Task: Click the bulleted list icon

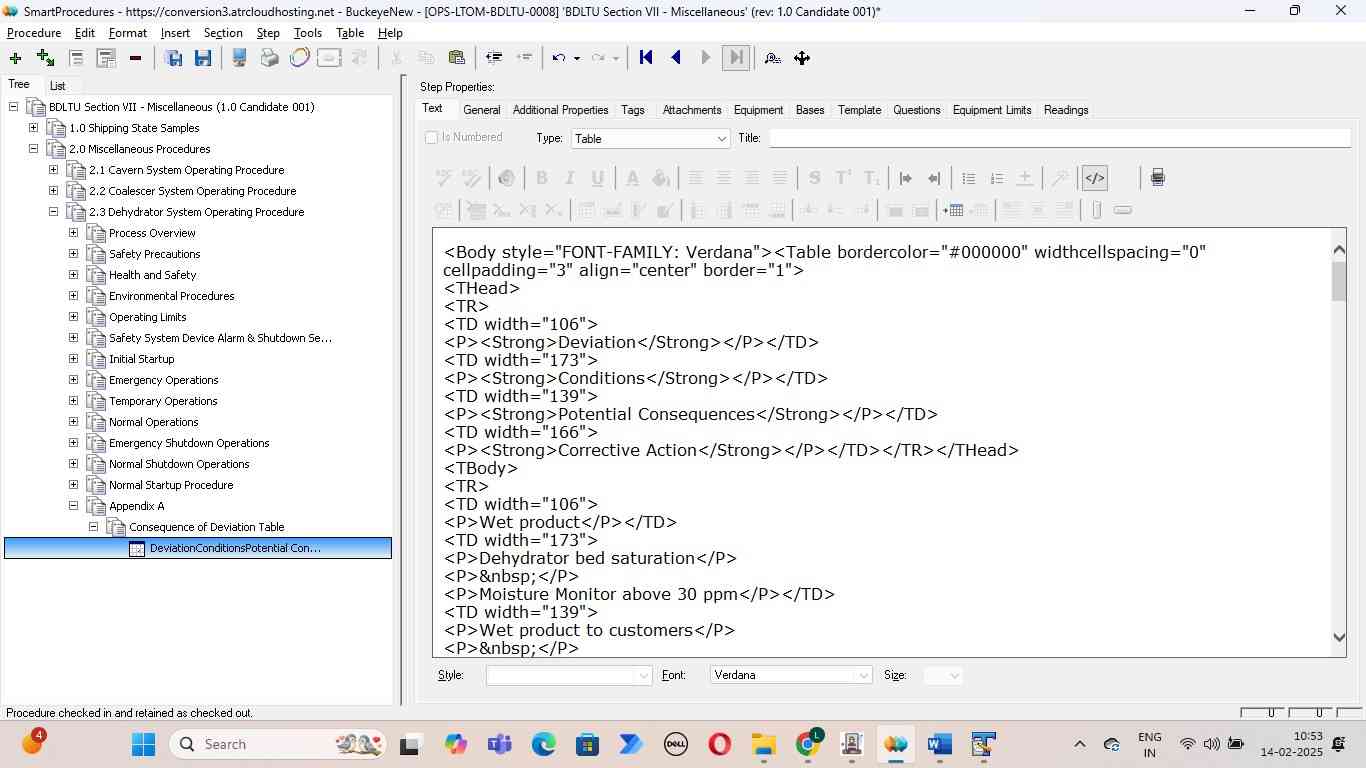Action: tap(968, 178)
